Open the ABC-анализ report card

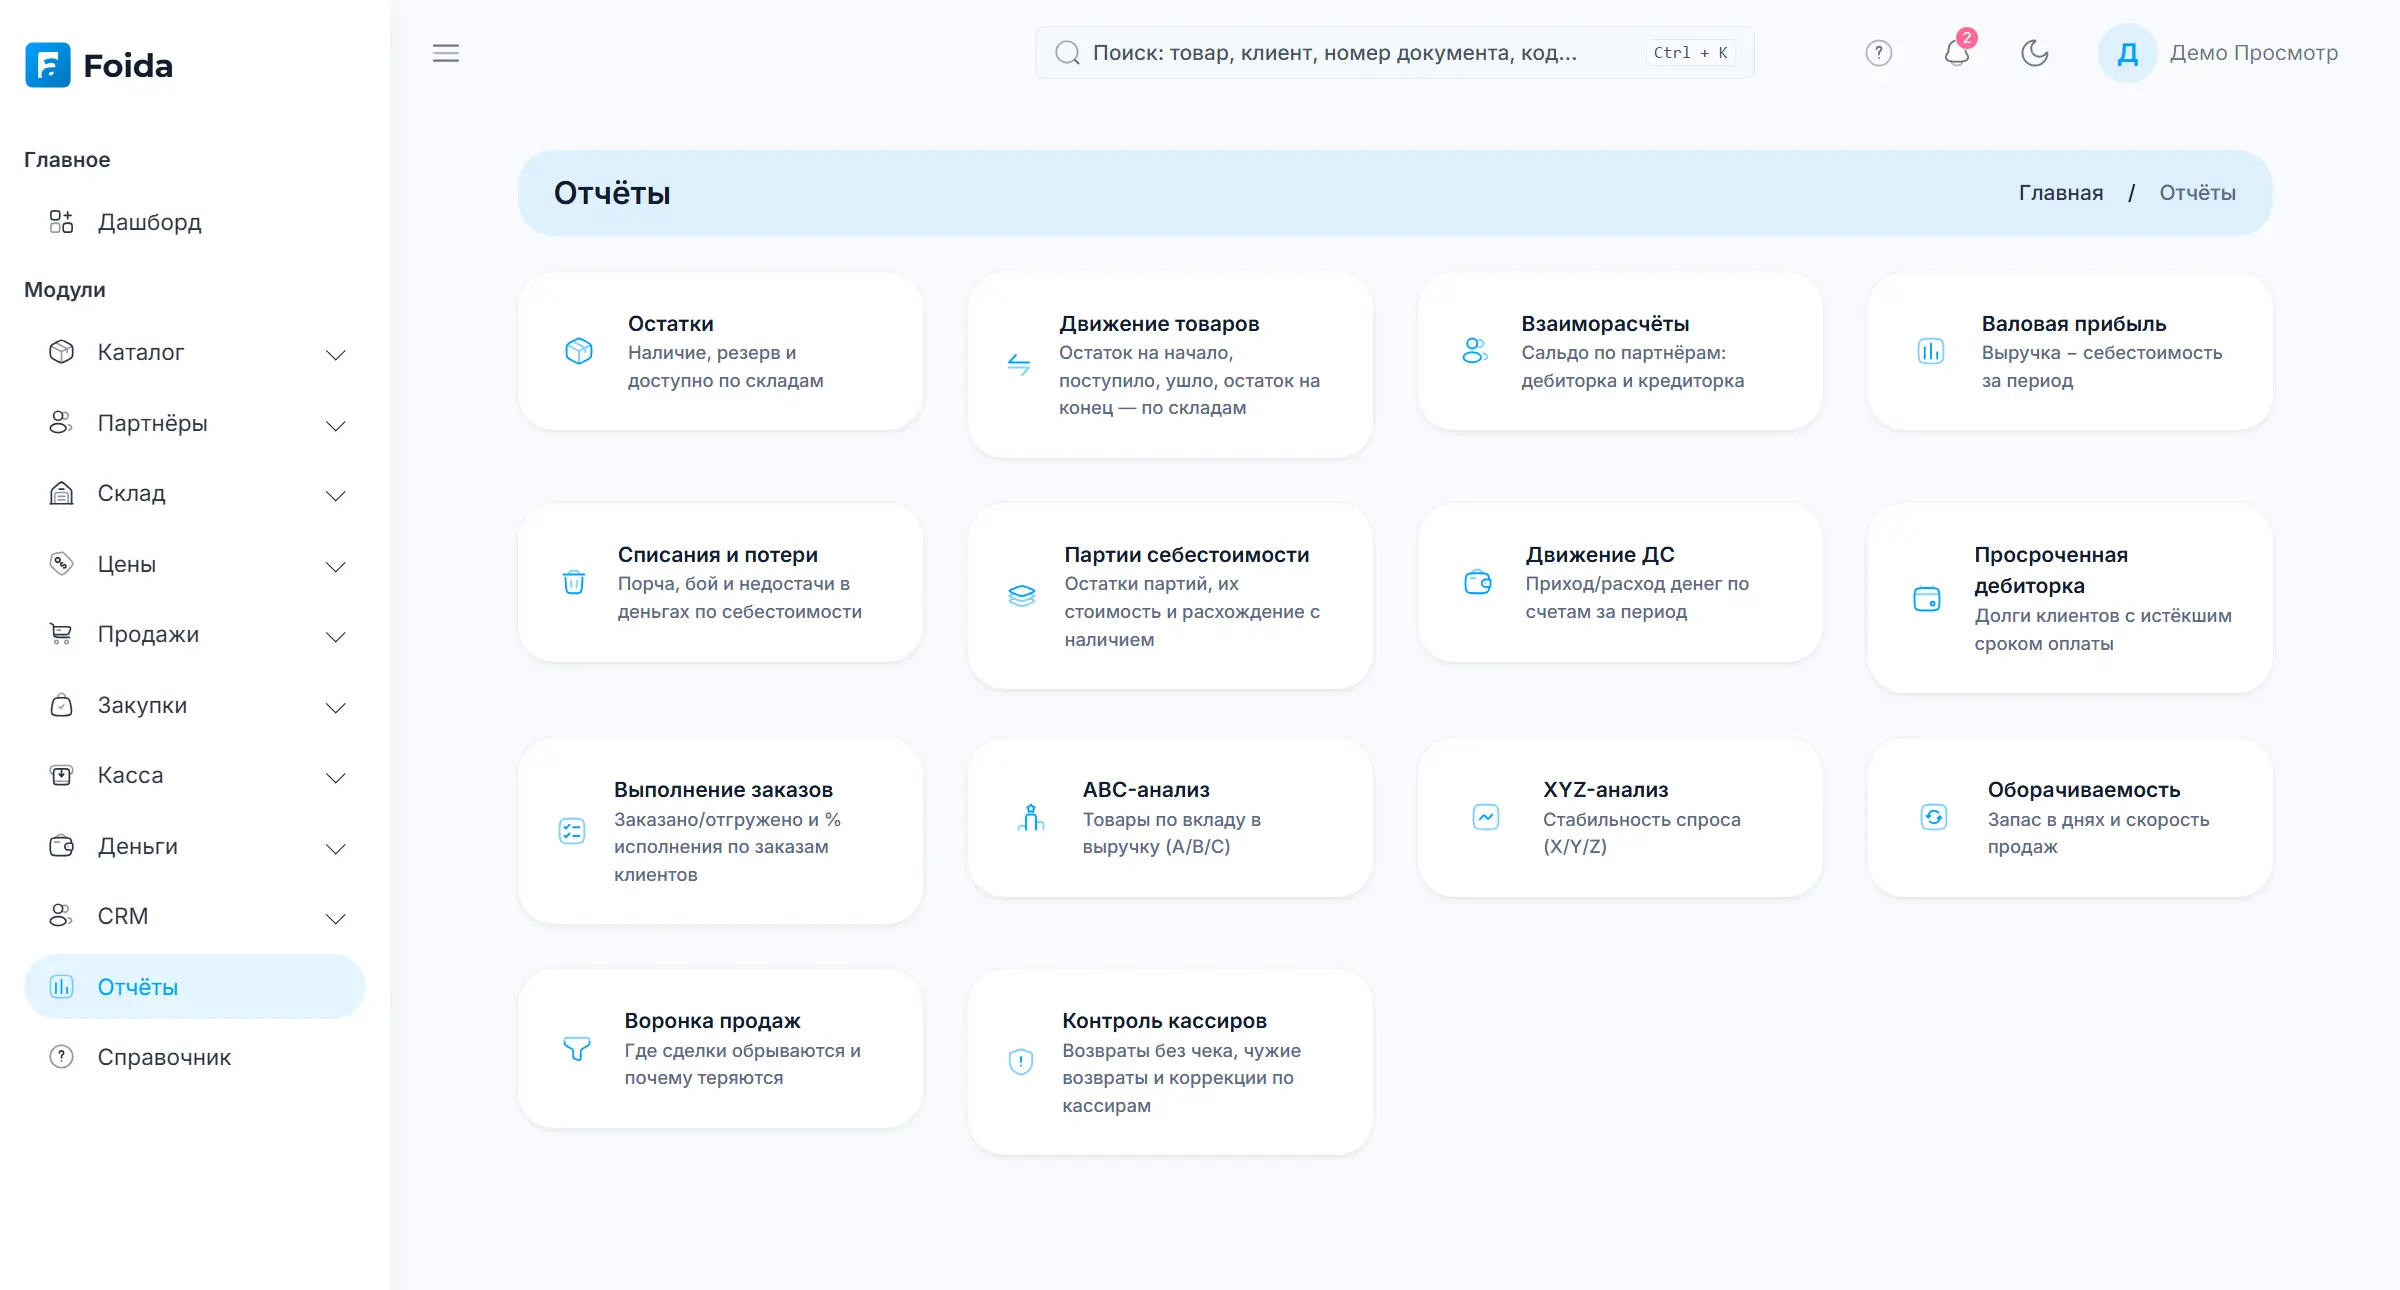tap(1170, 817)
